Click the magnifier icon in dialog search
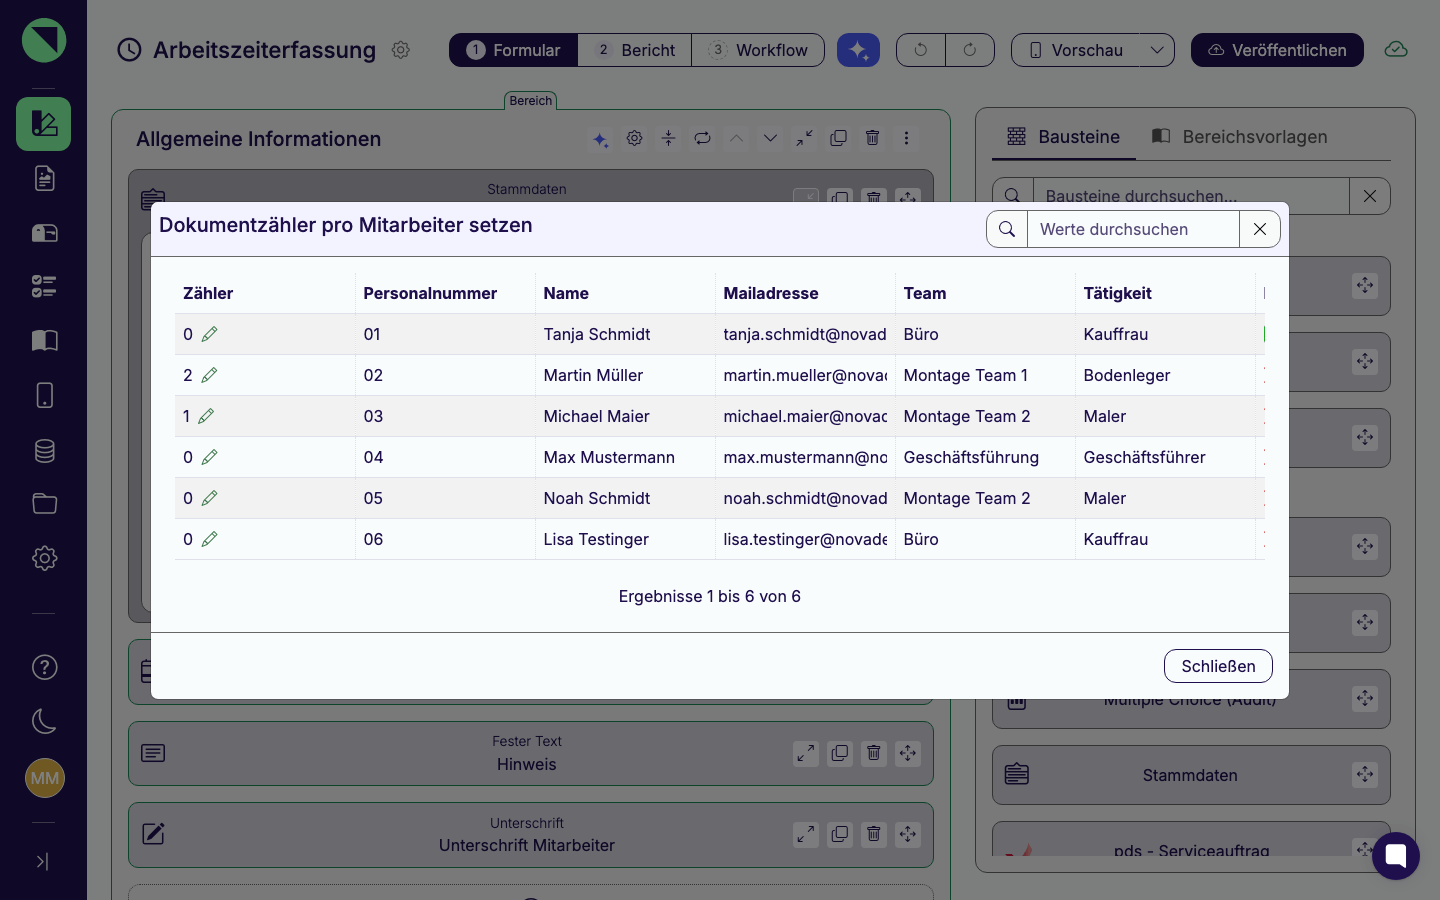Viewport: 1440px width, 900px height. (x=1007, y=229)
